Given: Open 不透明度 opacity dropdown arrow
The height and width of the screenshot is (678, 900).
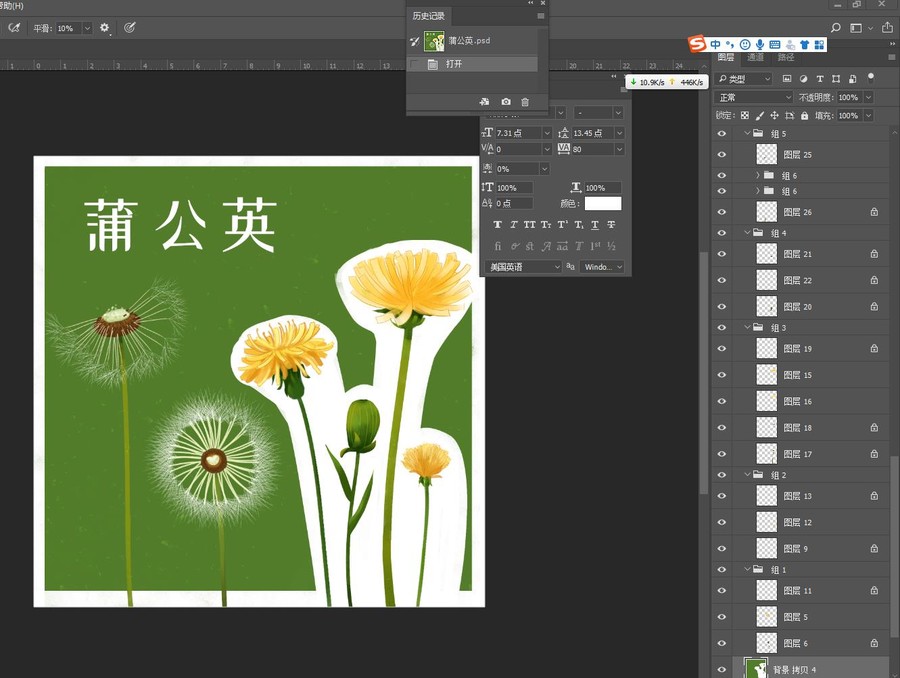Looking at the screenshot, I should click(x=868, y=98).
